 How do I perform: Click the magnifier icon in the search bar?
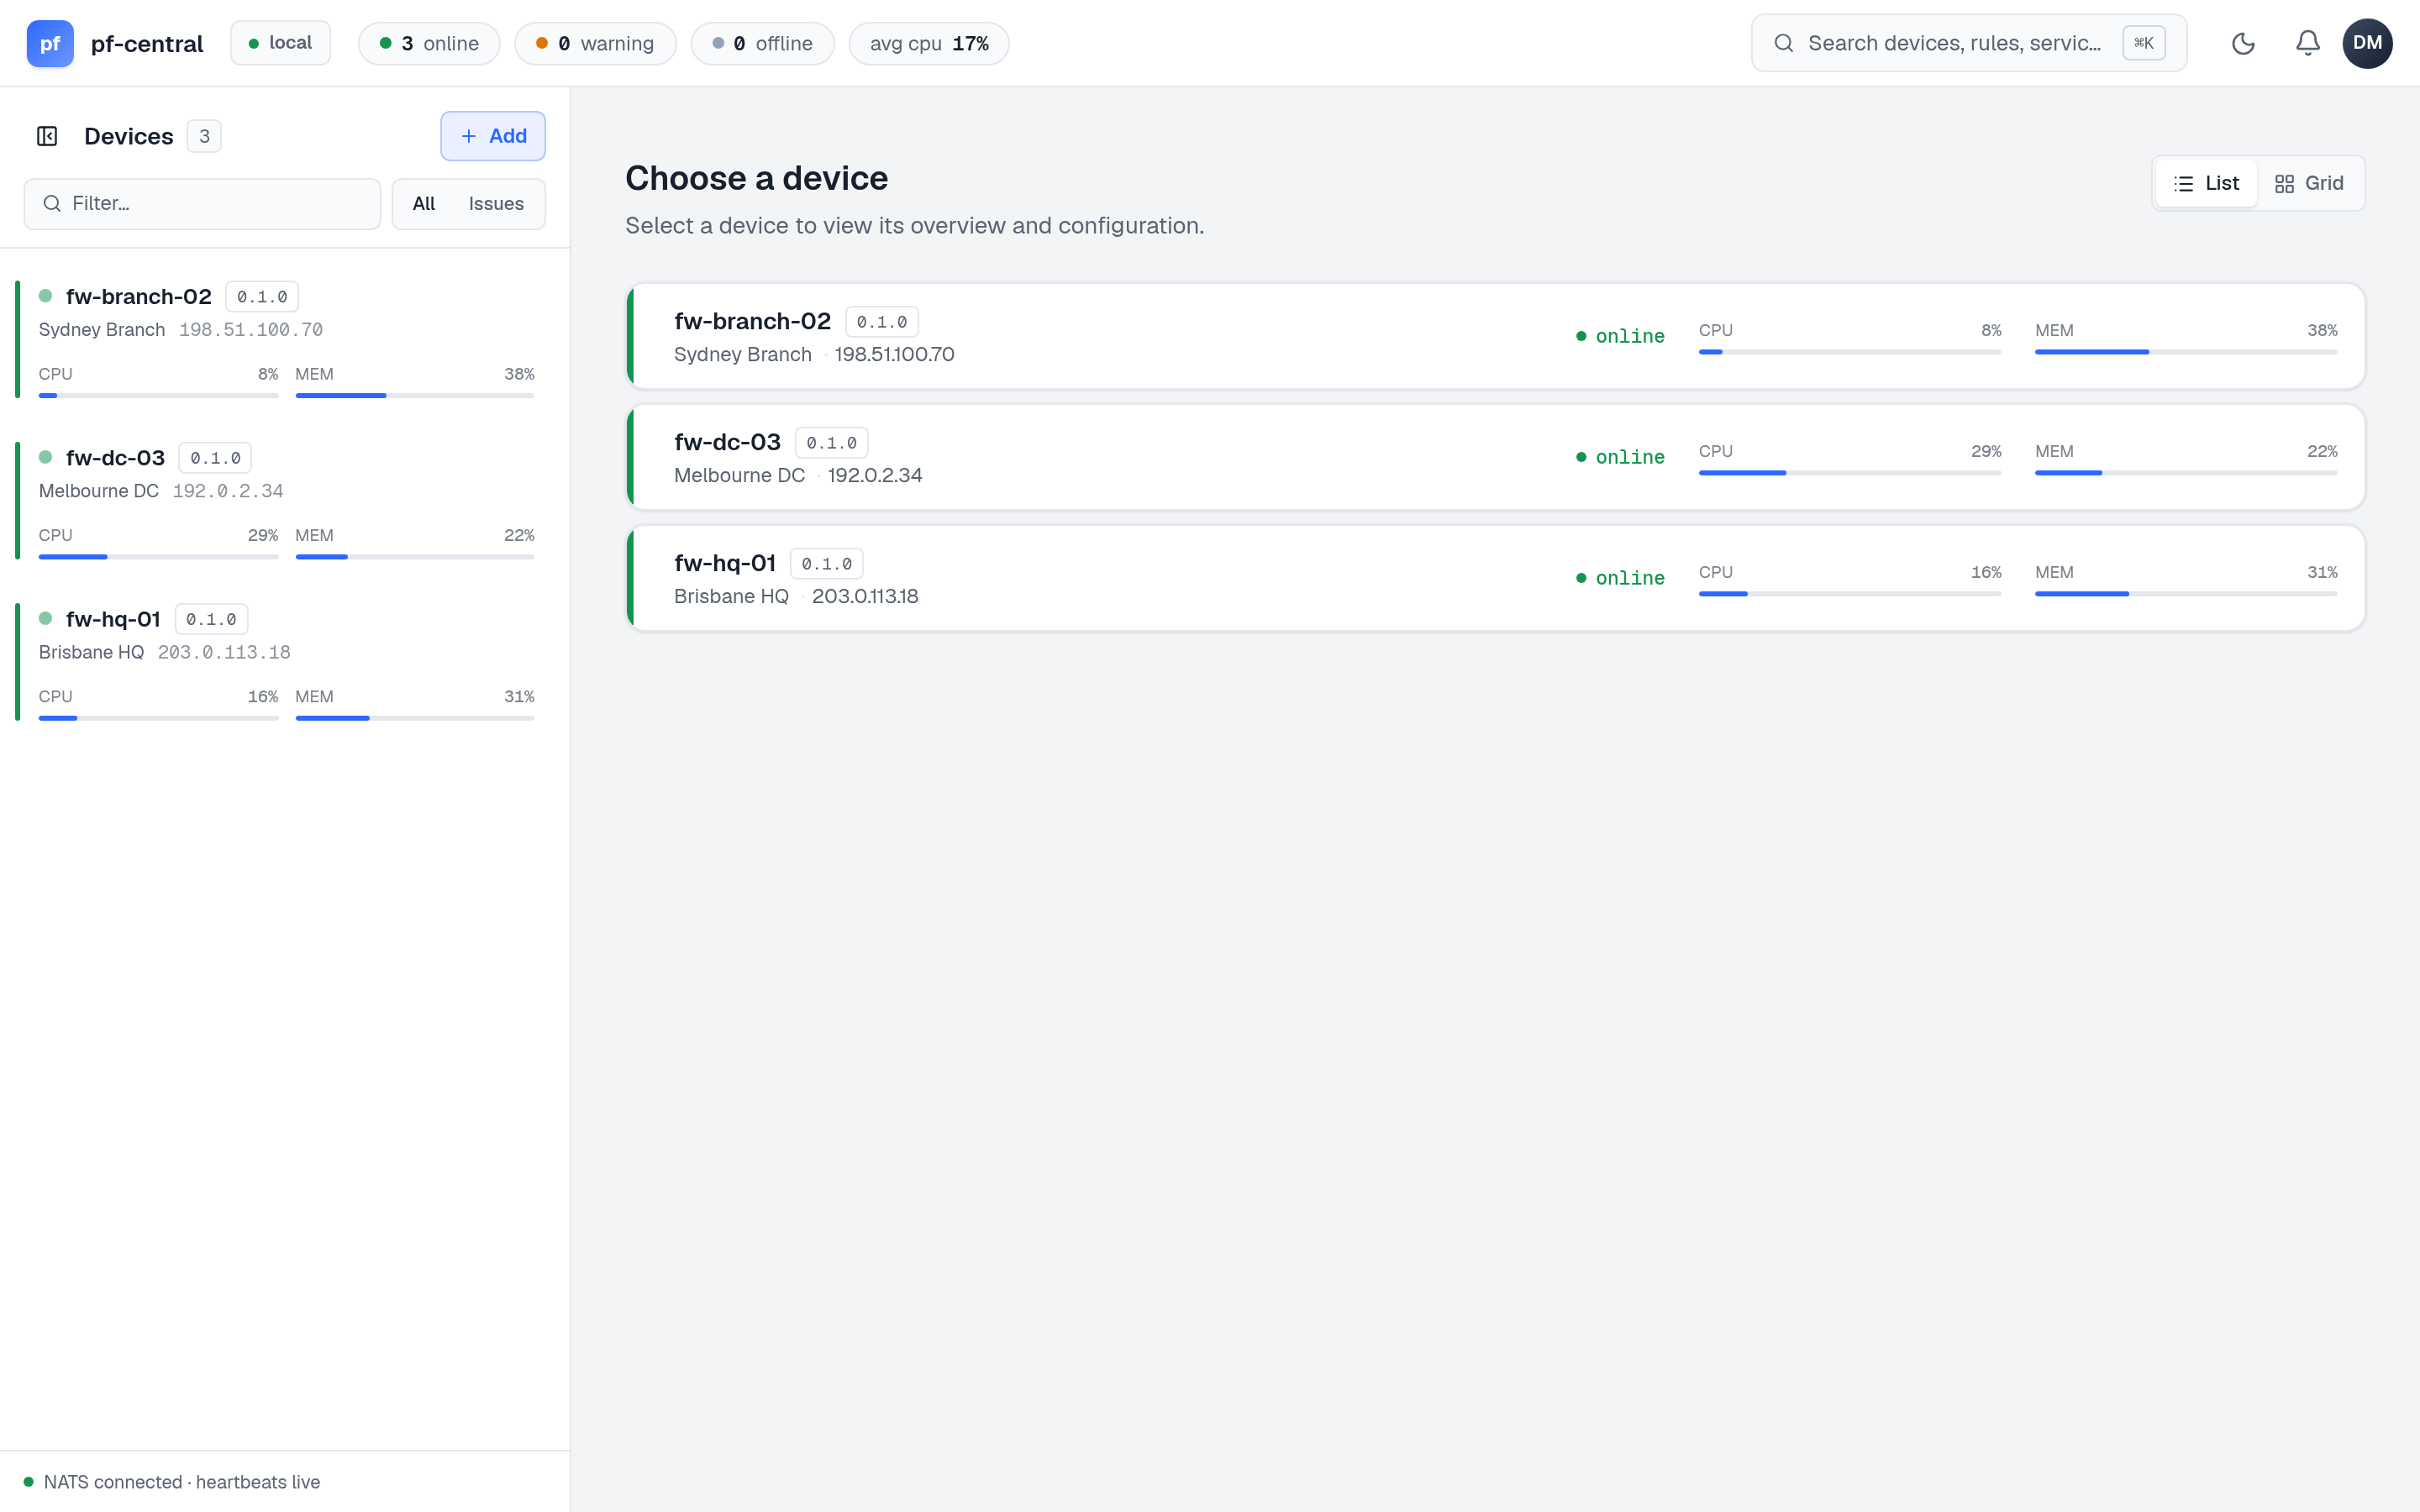tap(1783, 43)
